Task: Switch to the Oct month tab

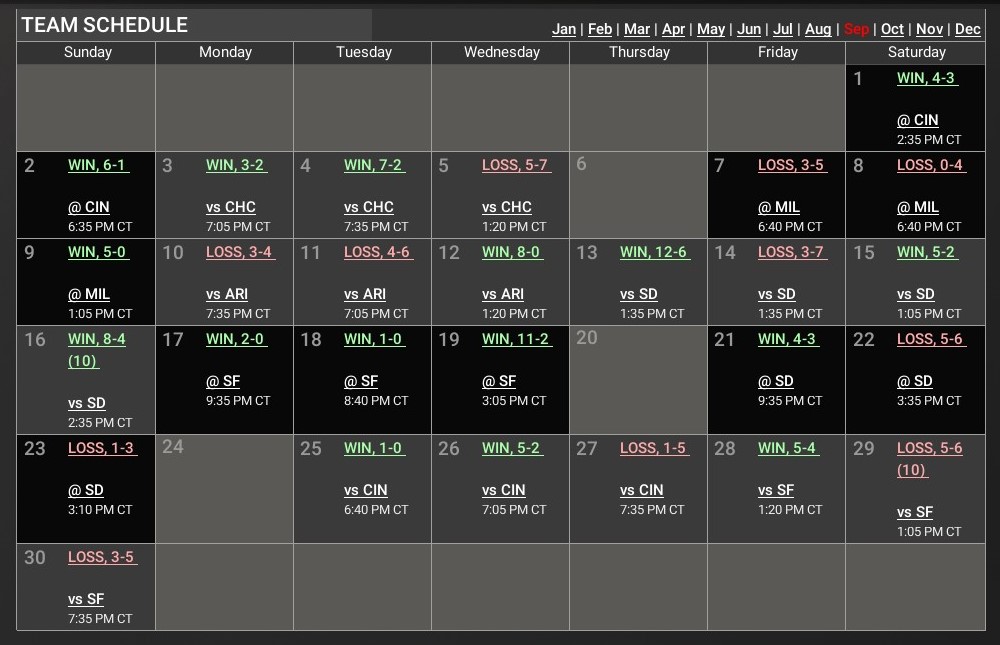Action: coord(892,29)
